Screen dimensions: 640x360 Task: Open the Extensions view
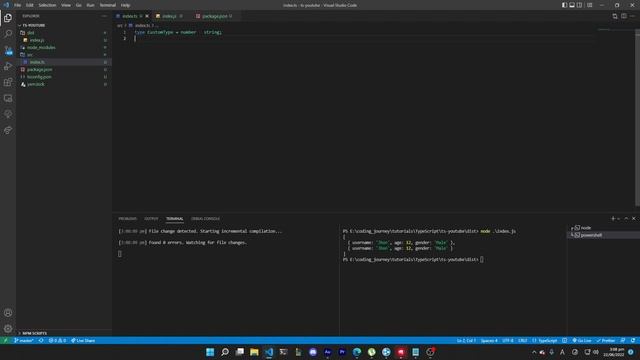click(8, 82)
